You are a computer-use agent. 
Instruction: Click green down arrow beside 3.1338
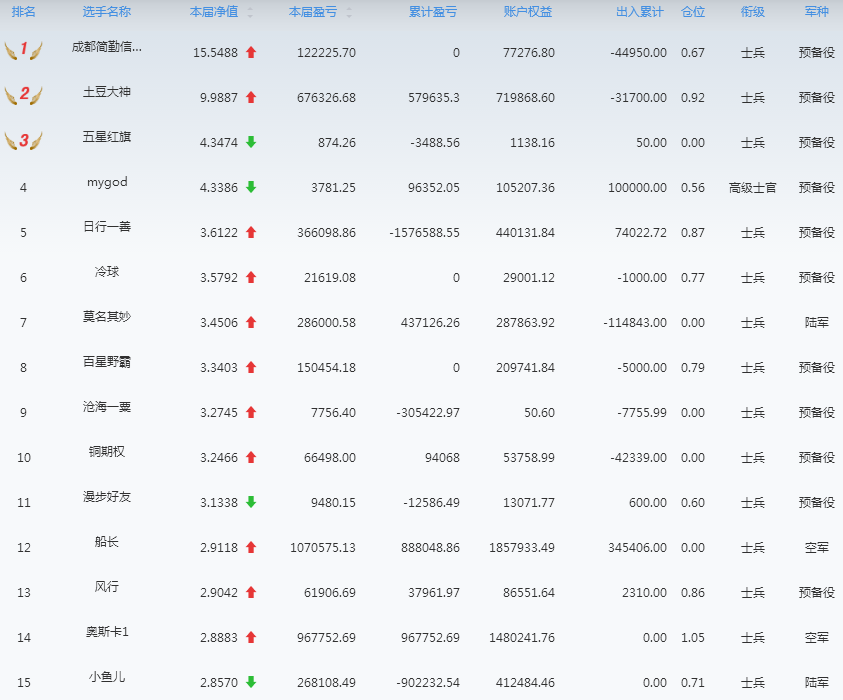tap(251, 502)
